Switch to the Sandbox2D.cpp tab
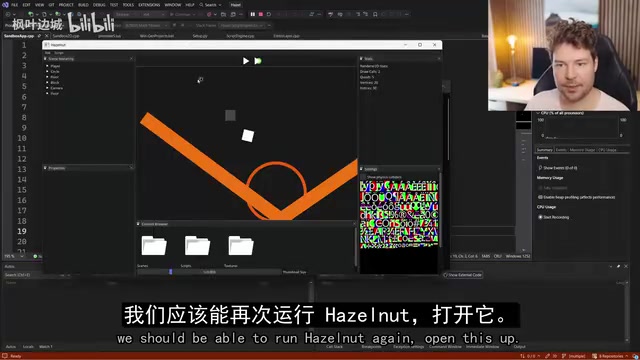 66,36
